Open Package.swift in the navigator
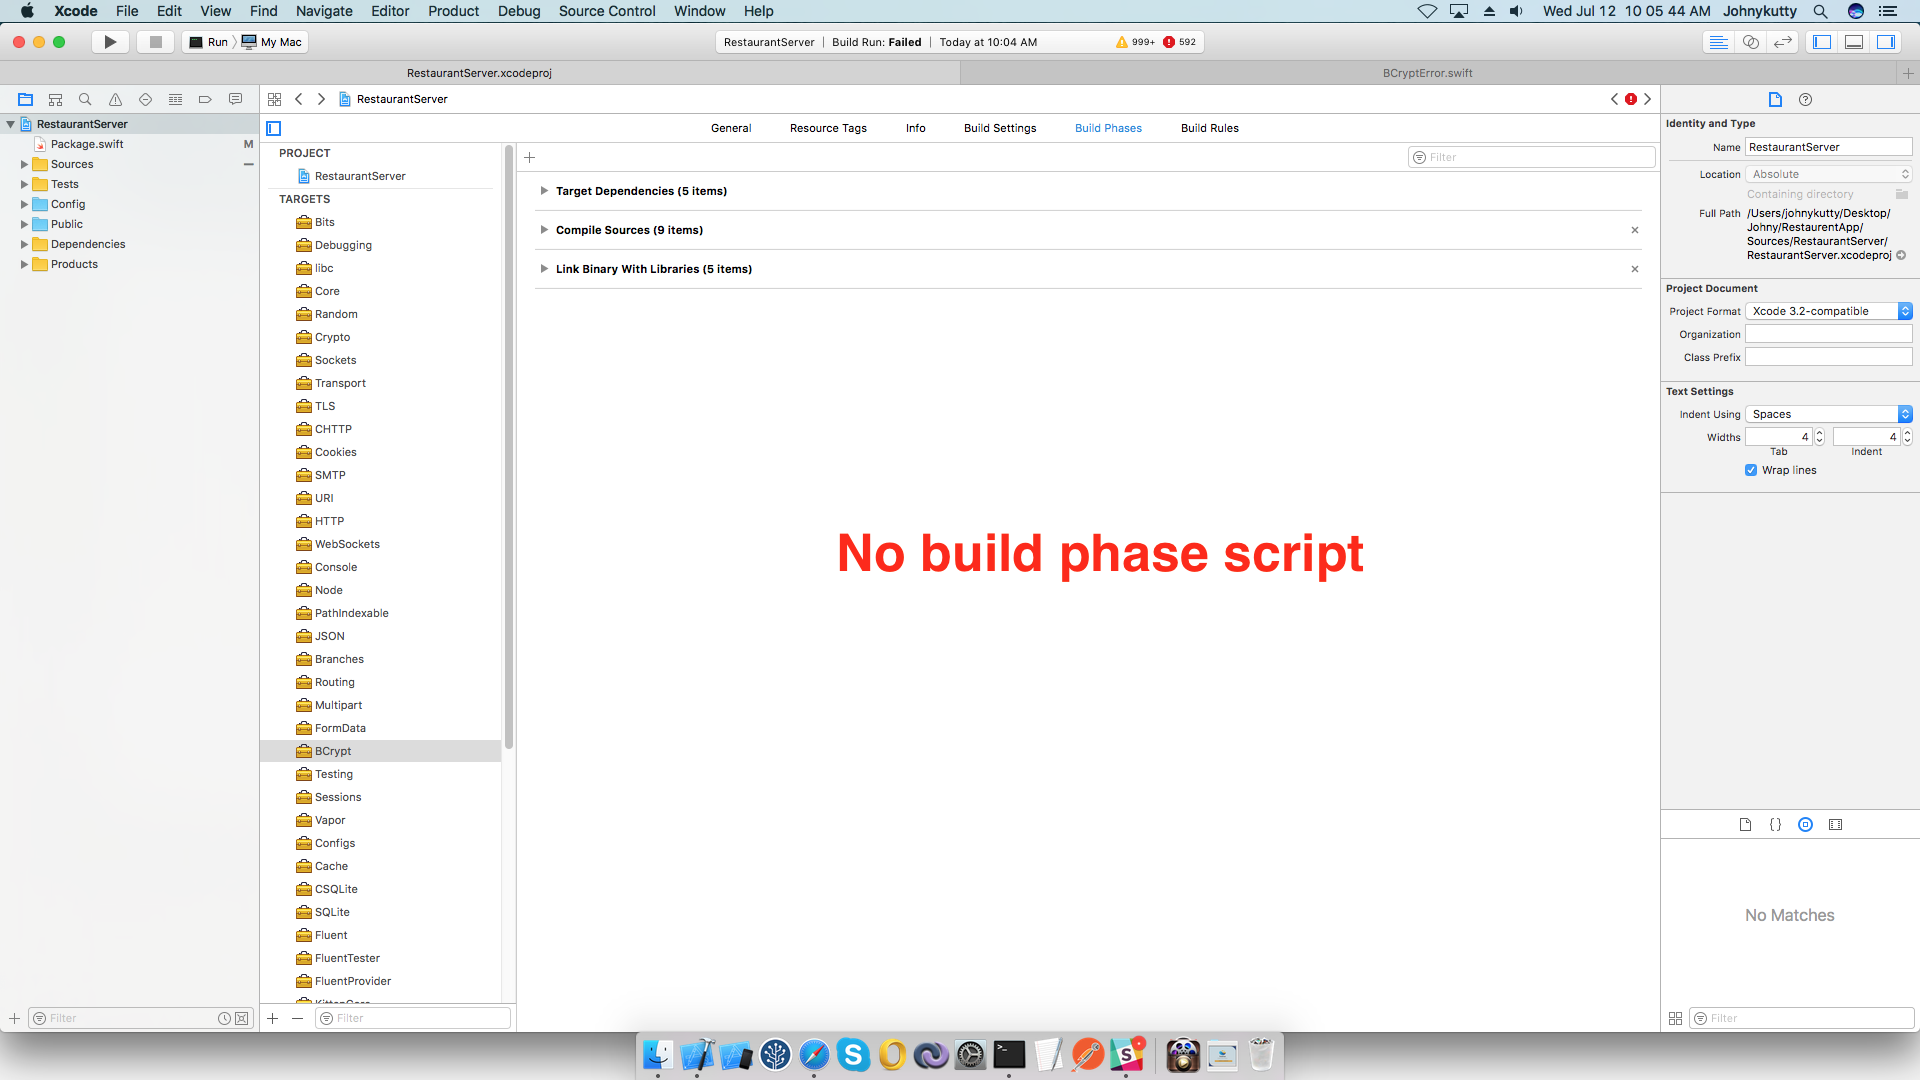 87,144
